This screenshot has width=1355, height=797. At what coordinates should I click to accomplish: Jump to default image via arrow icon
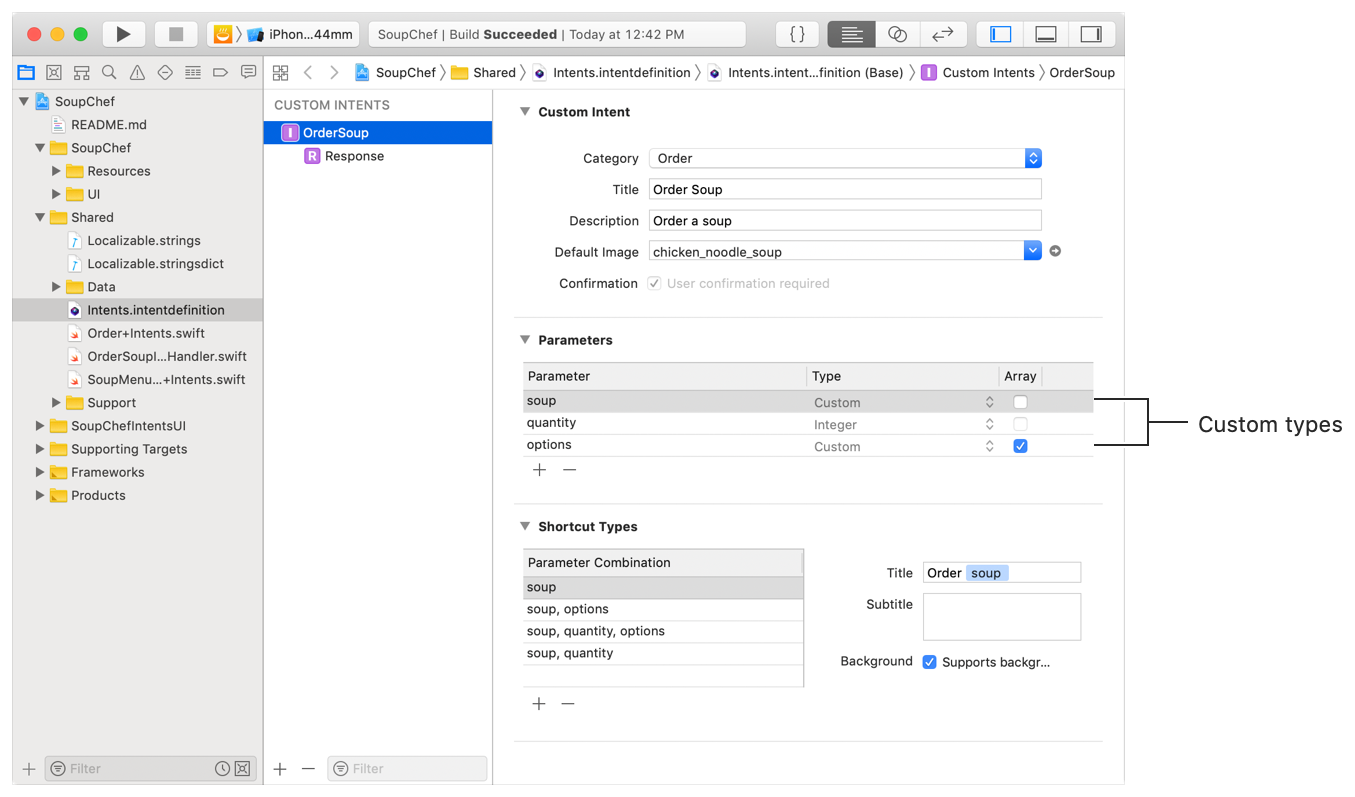coord(1055,251)
